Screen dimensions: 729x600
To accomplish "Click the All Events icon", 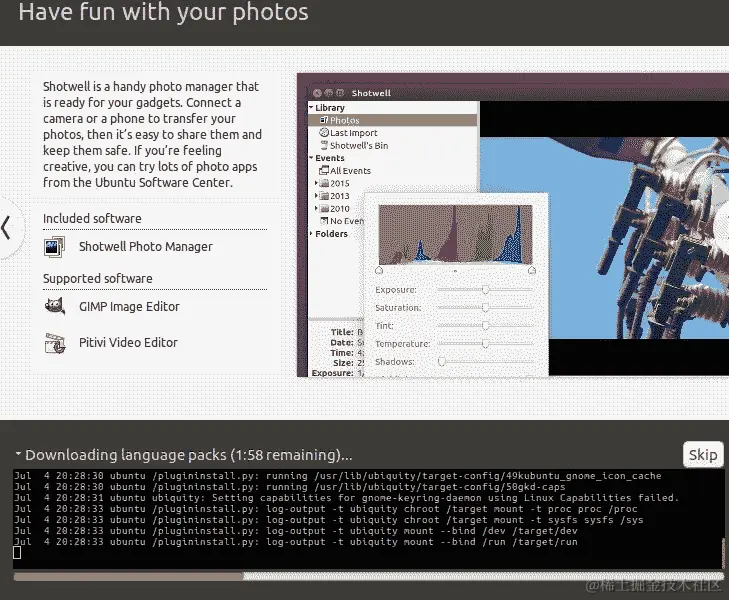I will [x=324, y=171].
